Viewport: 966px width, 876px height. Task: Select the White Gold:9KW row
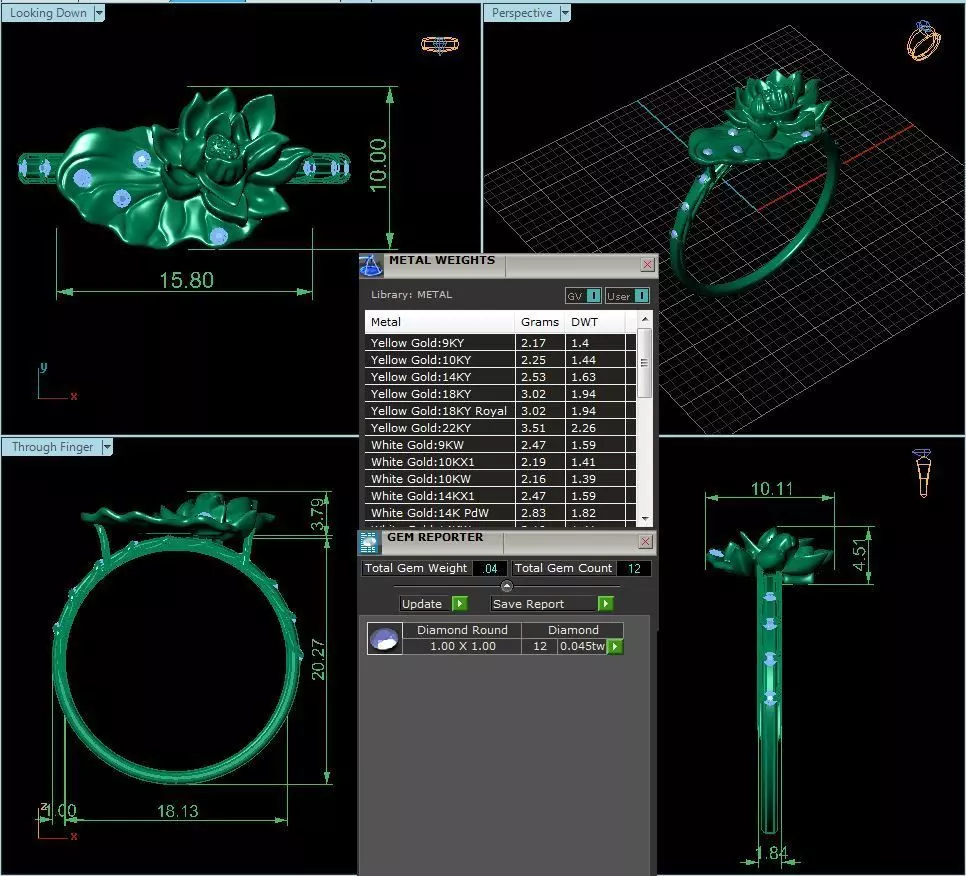pyautogui.click(x=500, y=445)
